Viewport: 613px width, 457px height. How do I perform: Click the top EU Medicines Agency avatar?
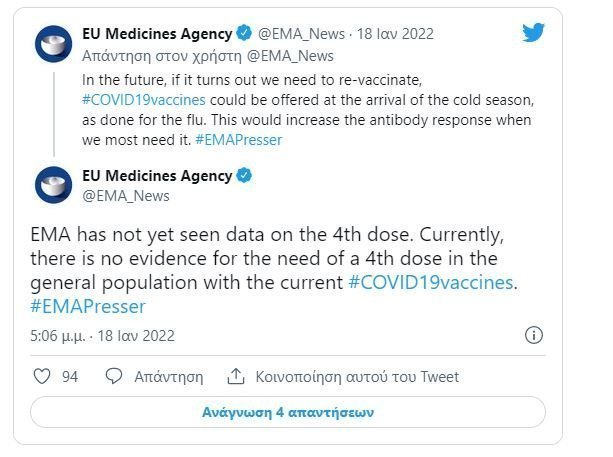point(54,44)
